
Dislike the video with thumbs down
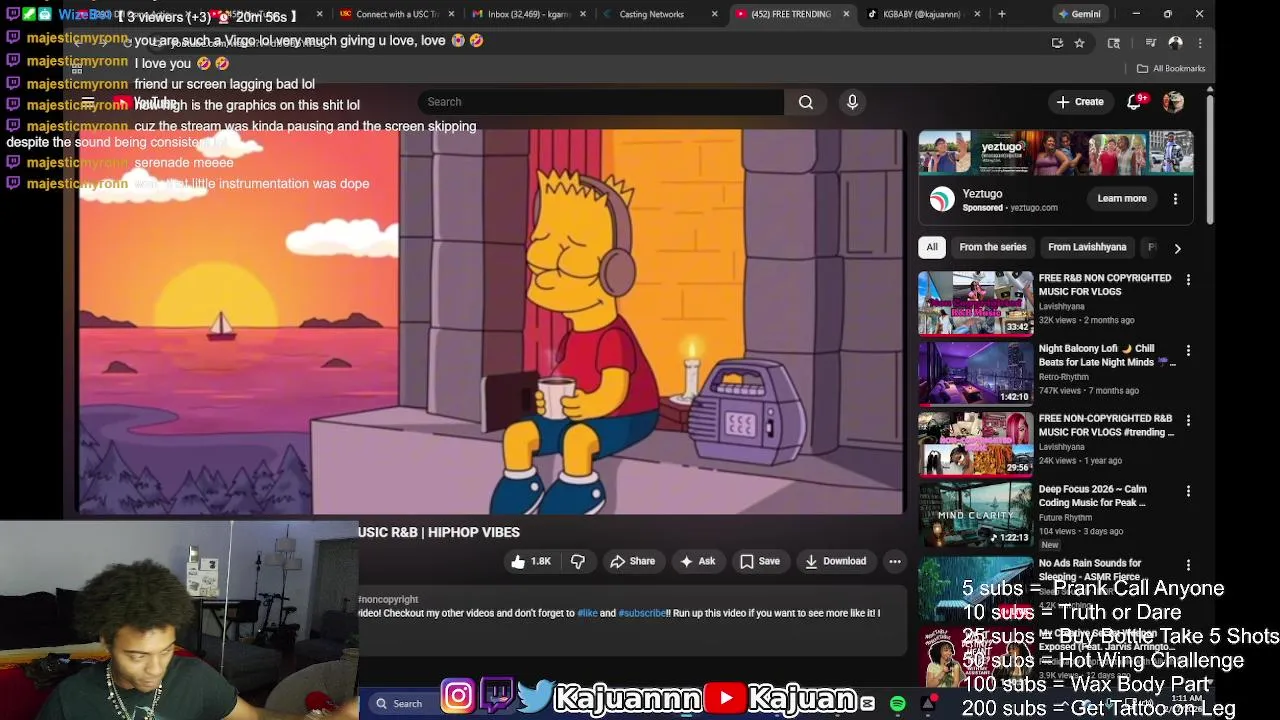(578, 562)
